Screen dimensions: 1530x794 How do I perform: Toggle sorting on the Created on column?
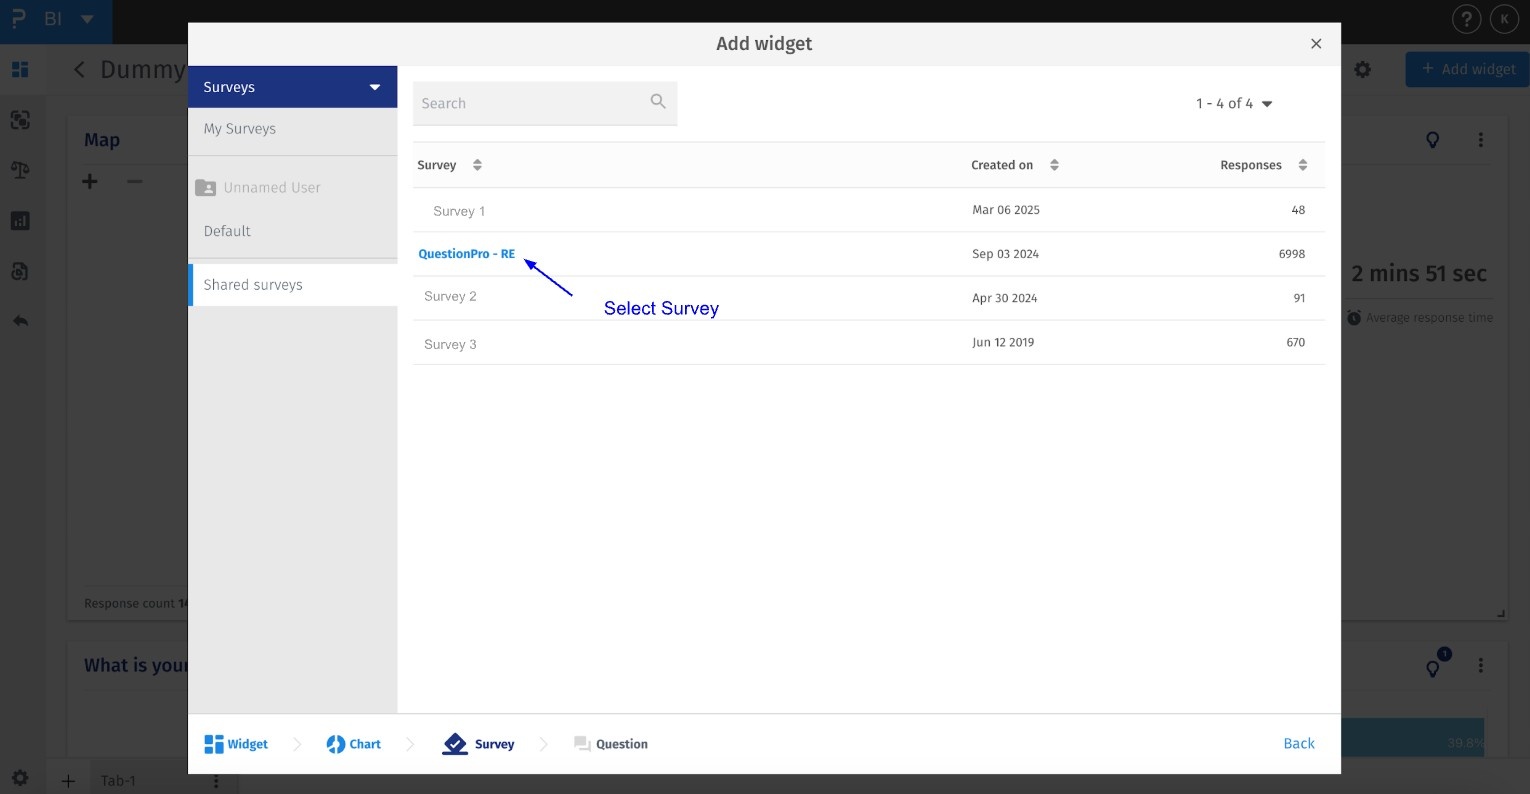point(1054,164)
